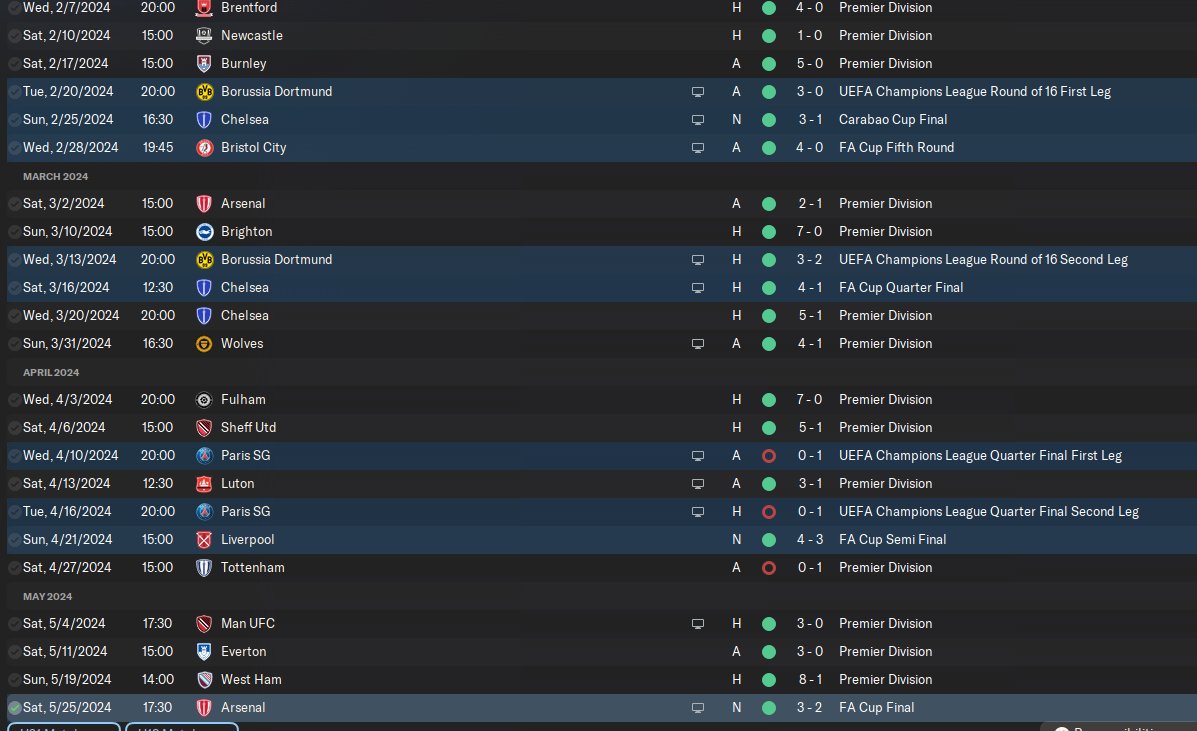Click the U21 matches button at bottom left
1197x731 pixels.
click(64, 727)
